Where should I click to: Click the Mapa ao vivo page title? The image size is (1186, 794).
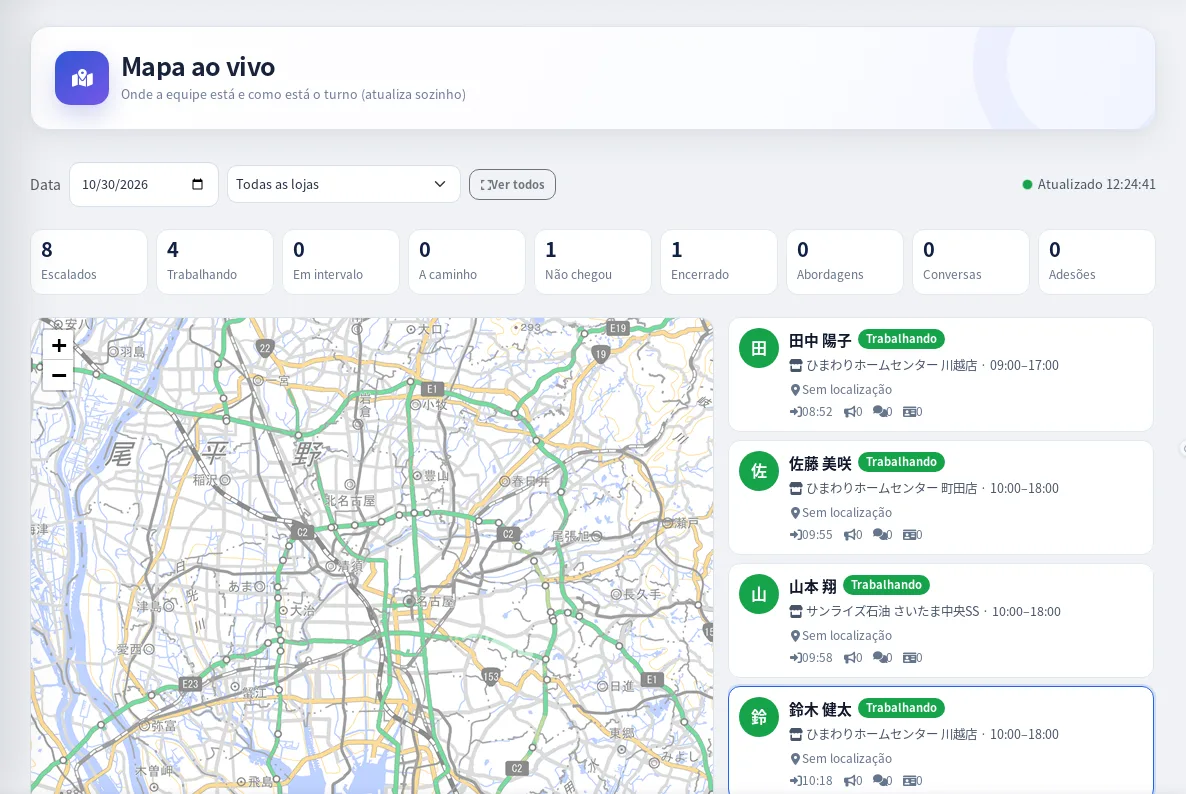click(198, 67)
